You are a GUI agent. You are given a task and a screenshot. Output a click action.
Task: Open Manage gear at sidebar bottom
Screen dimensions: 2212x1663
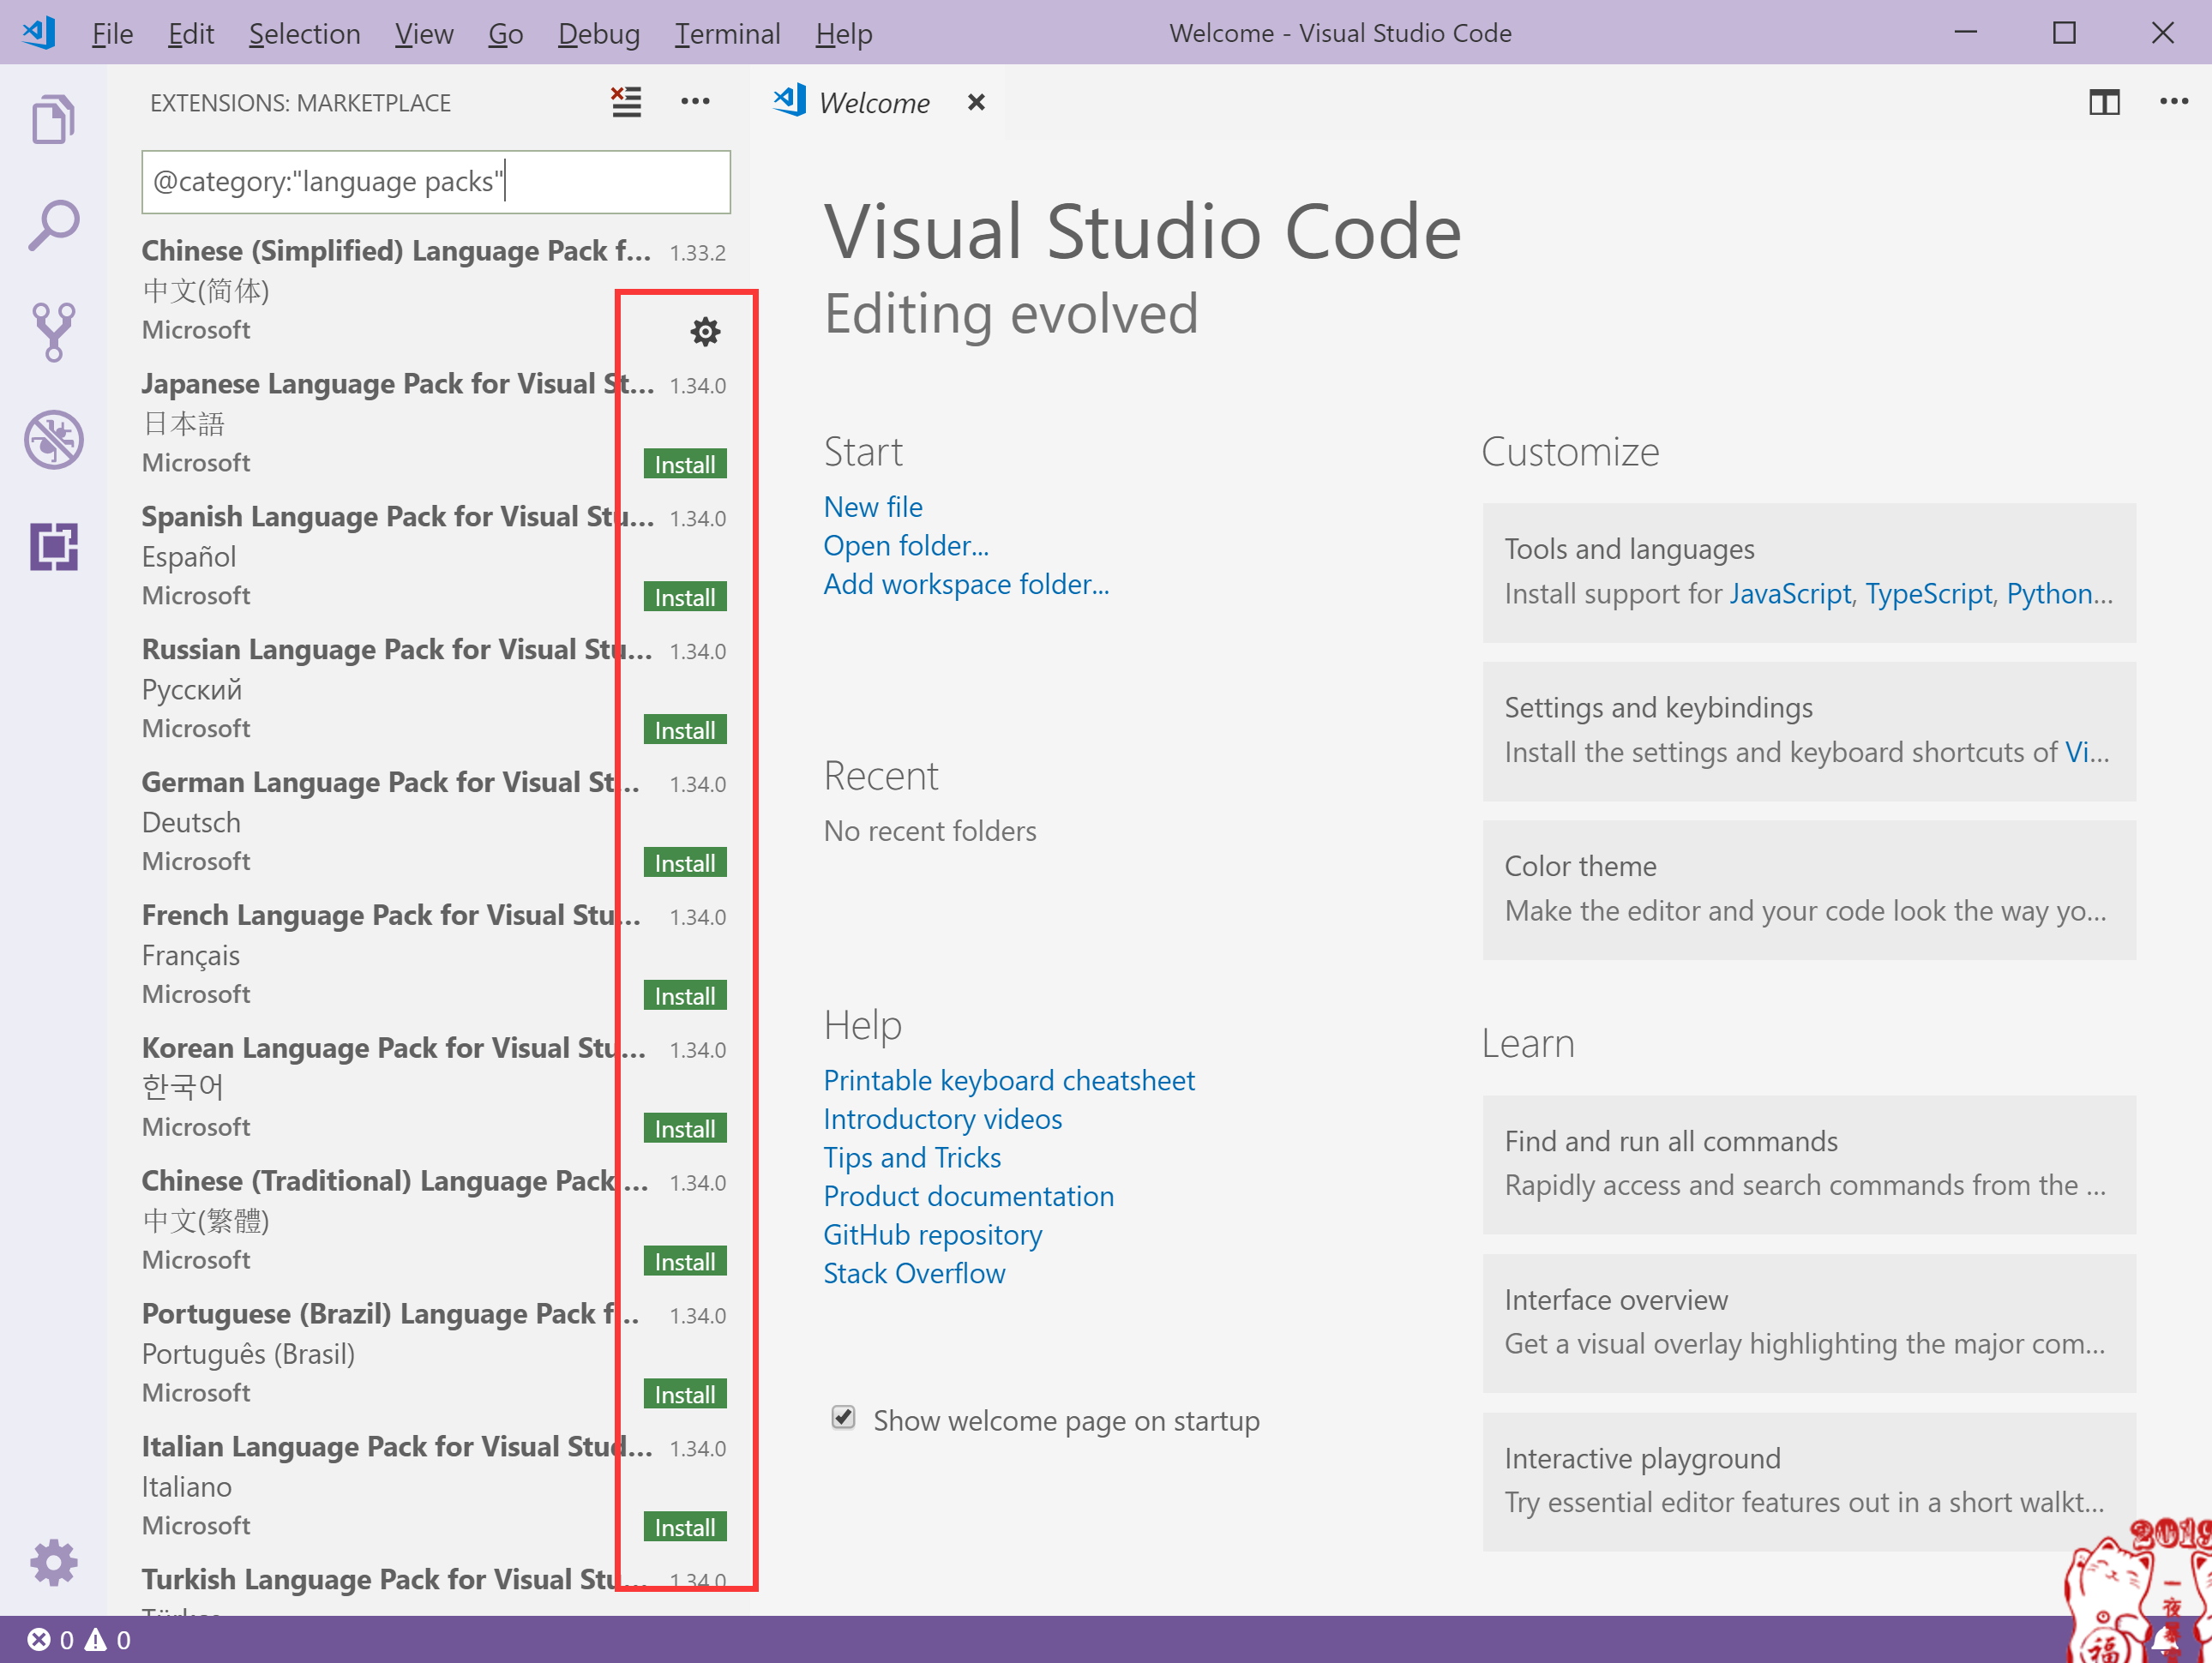point(53,1562)
